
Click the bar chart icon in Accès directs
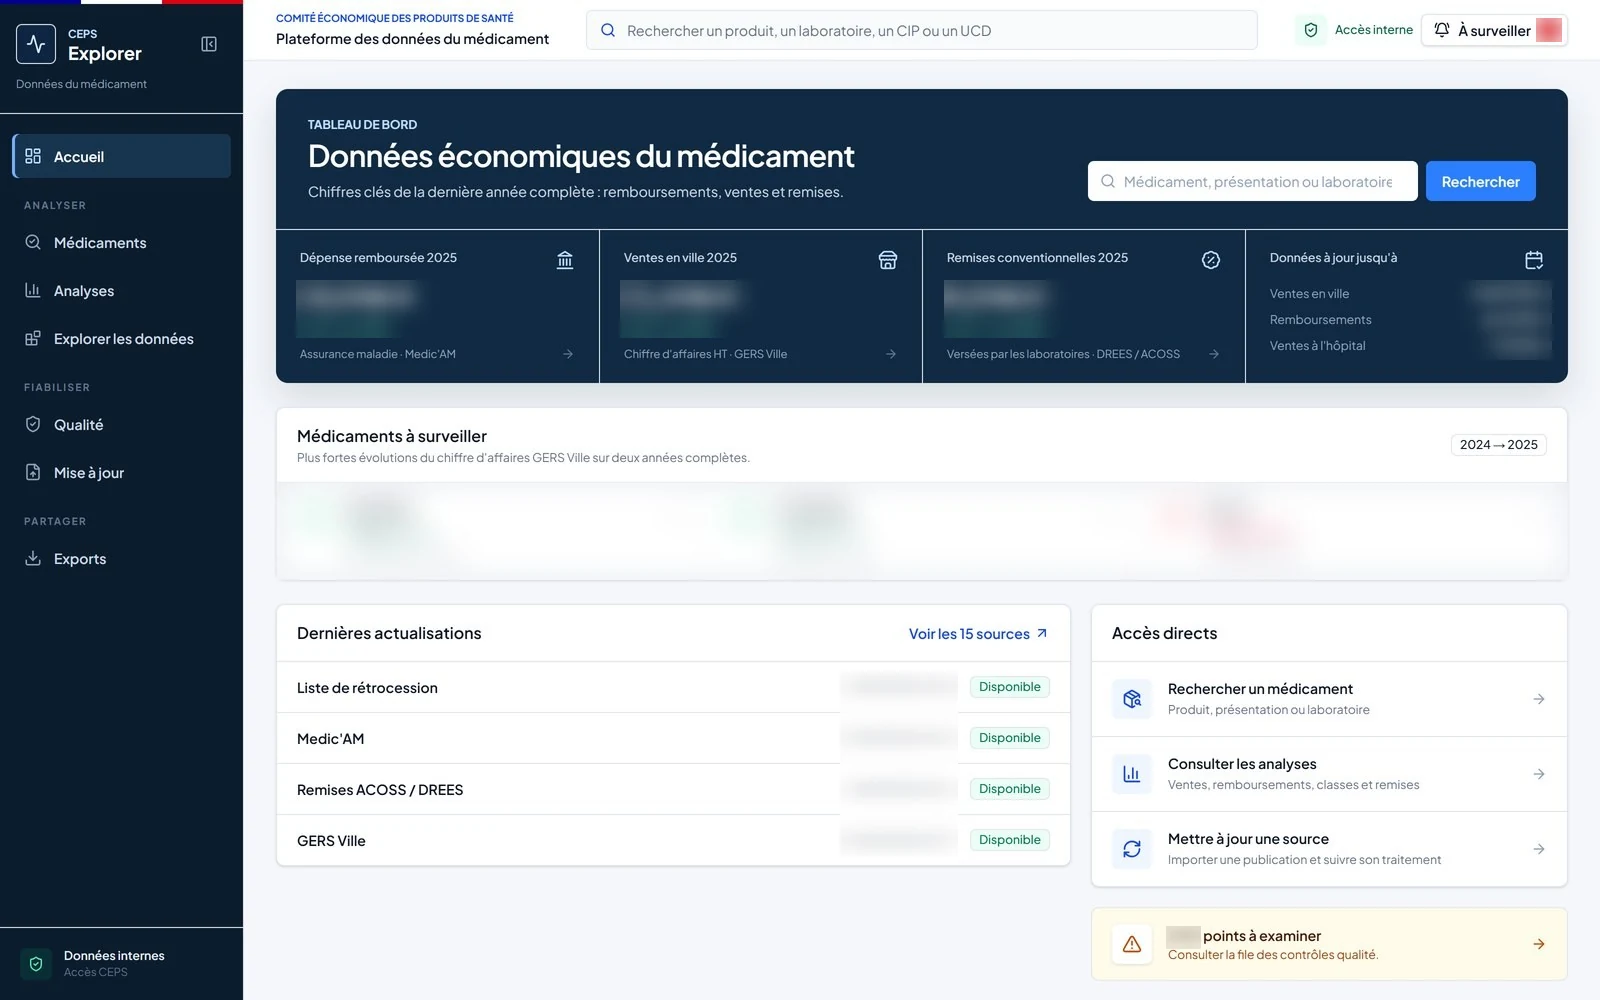point(1132,774)
